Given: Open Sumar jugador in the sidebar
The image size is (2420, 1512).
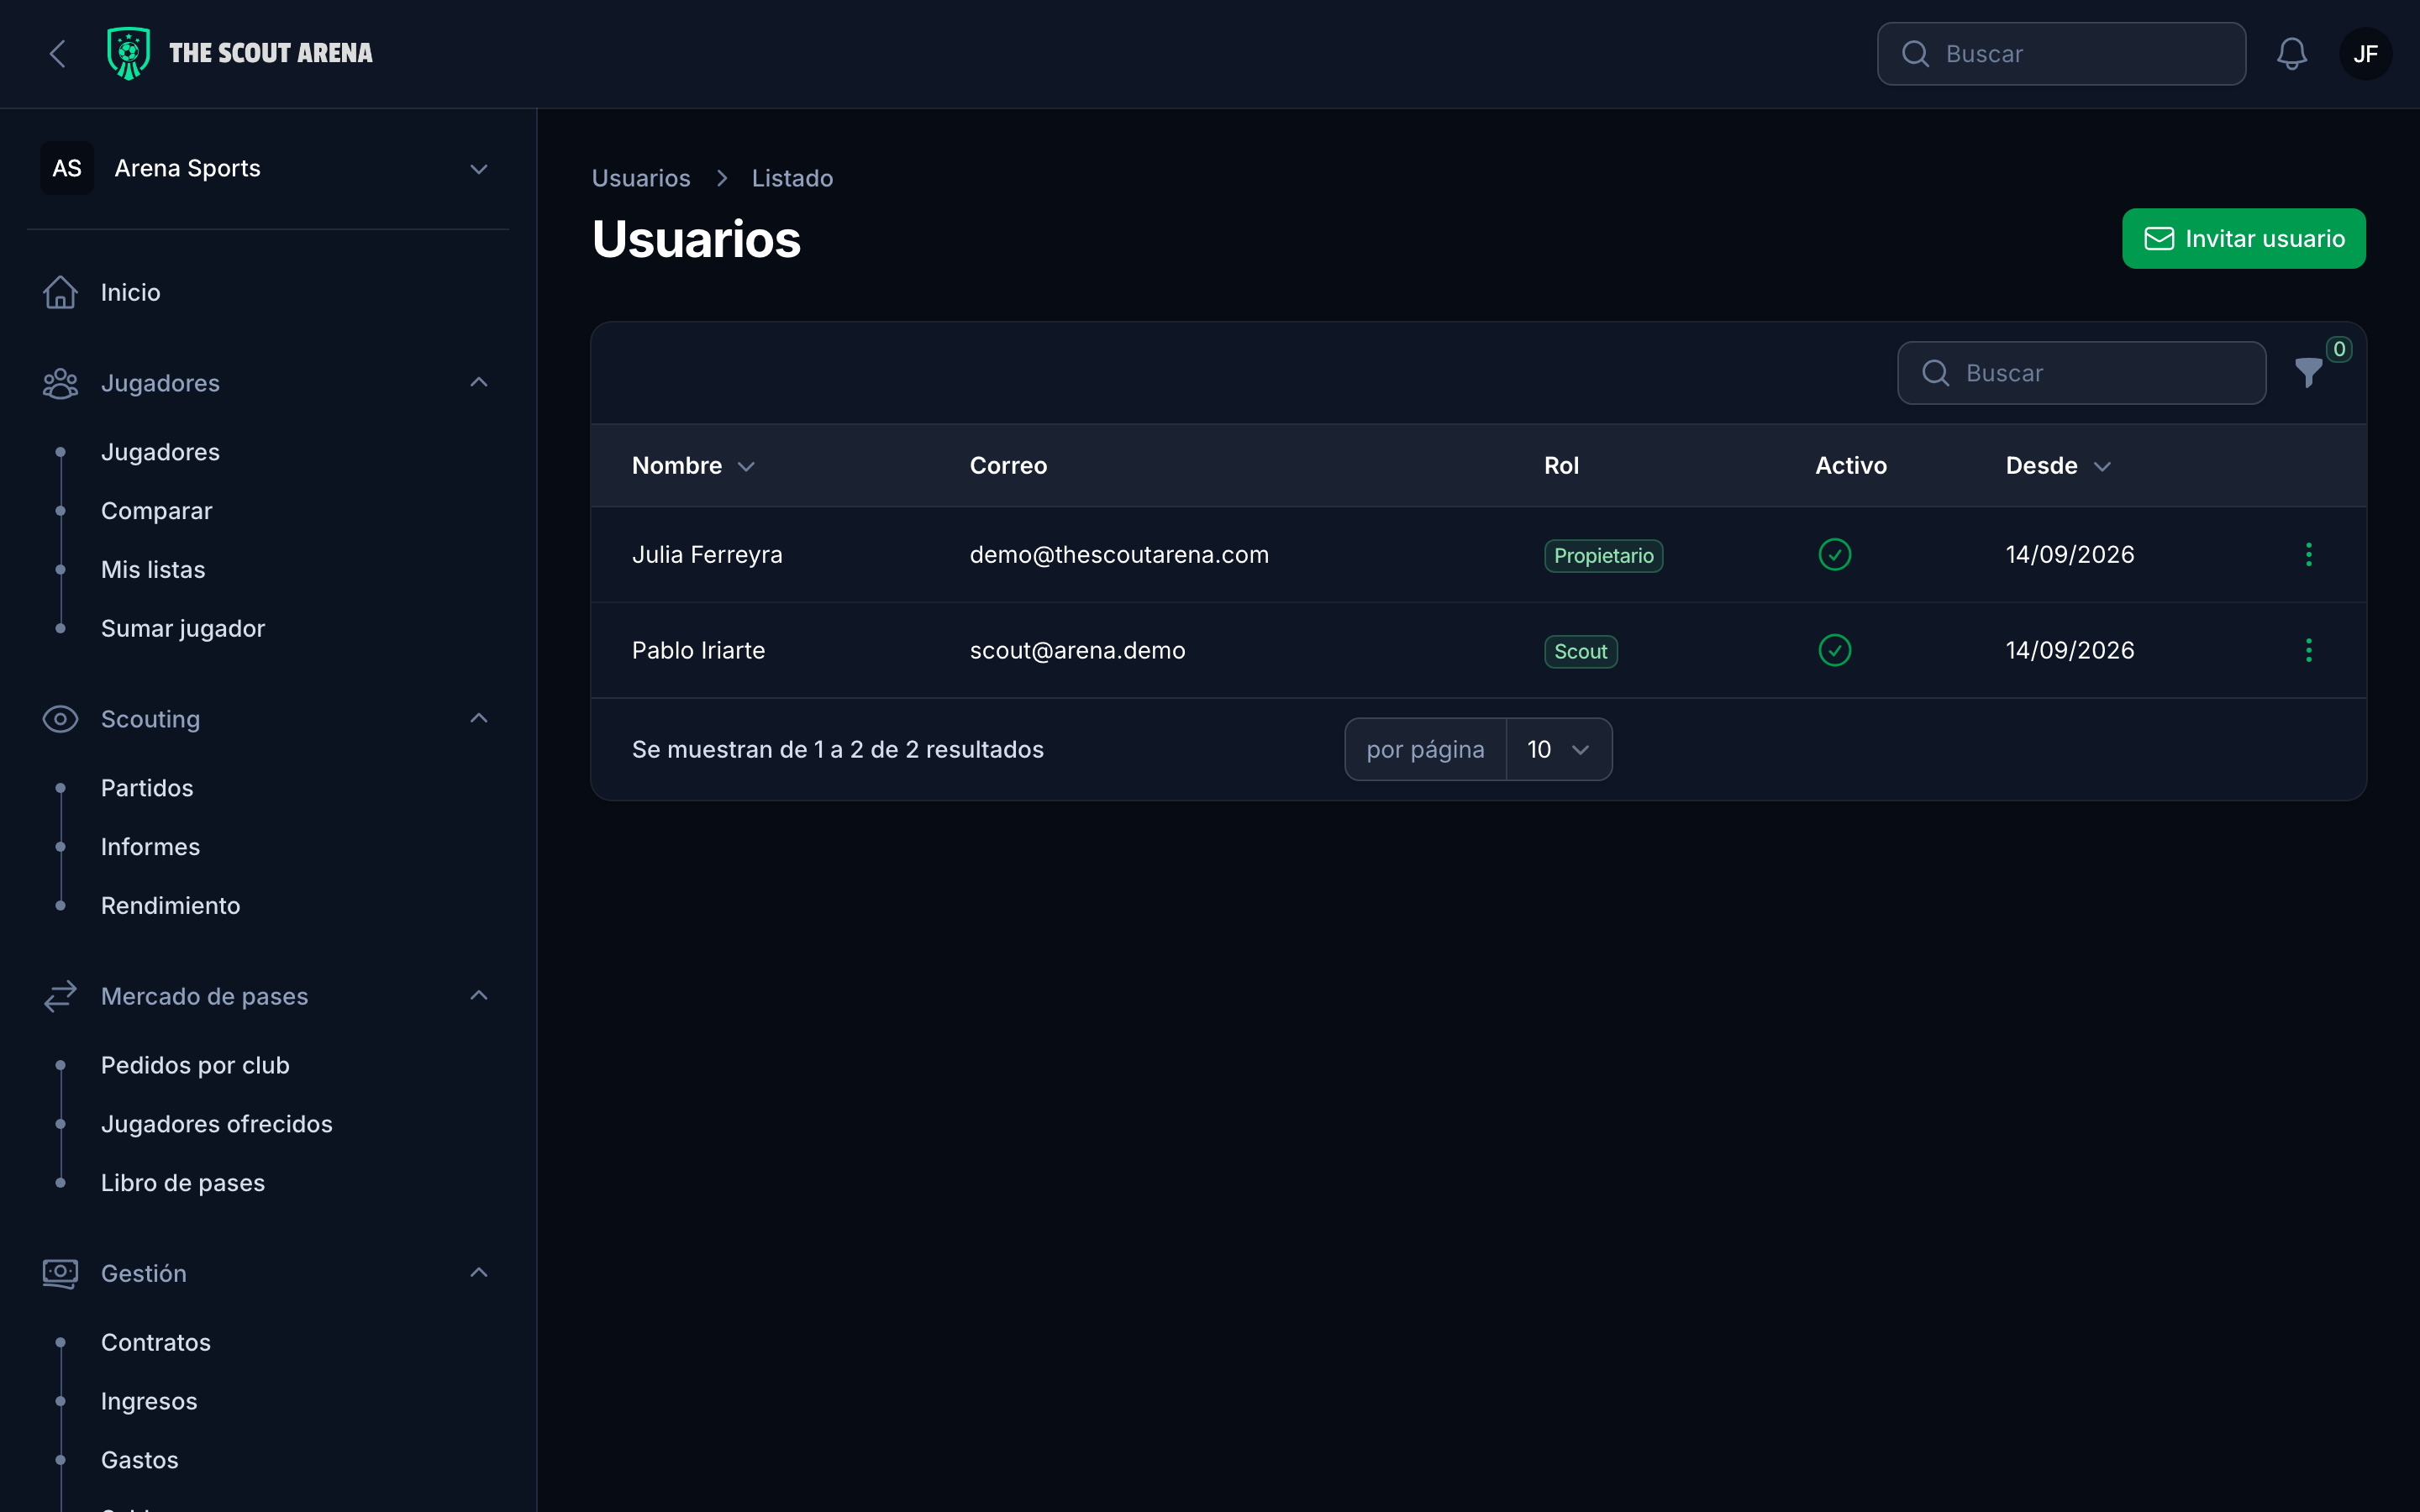Looking at the screenshot, I should (x=183, y=629).
